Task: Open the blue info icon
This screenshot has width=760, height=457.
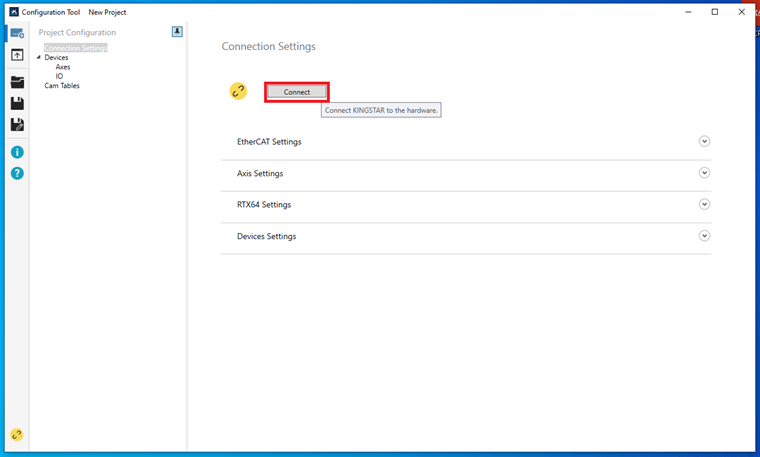Action: click(17, 152)
